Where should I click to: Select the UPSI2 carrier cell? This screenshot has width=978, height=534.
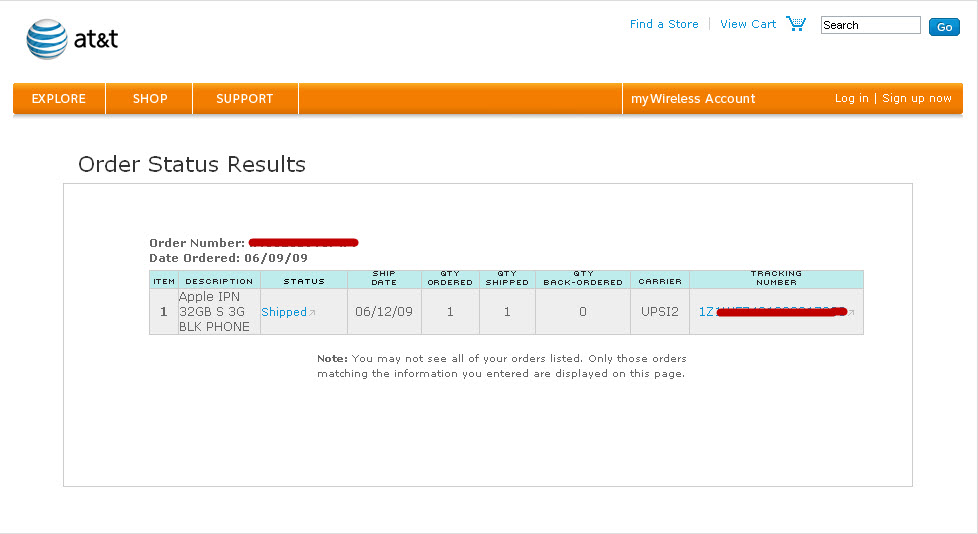pos(660,311)
